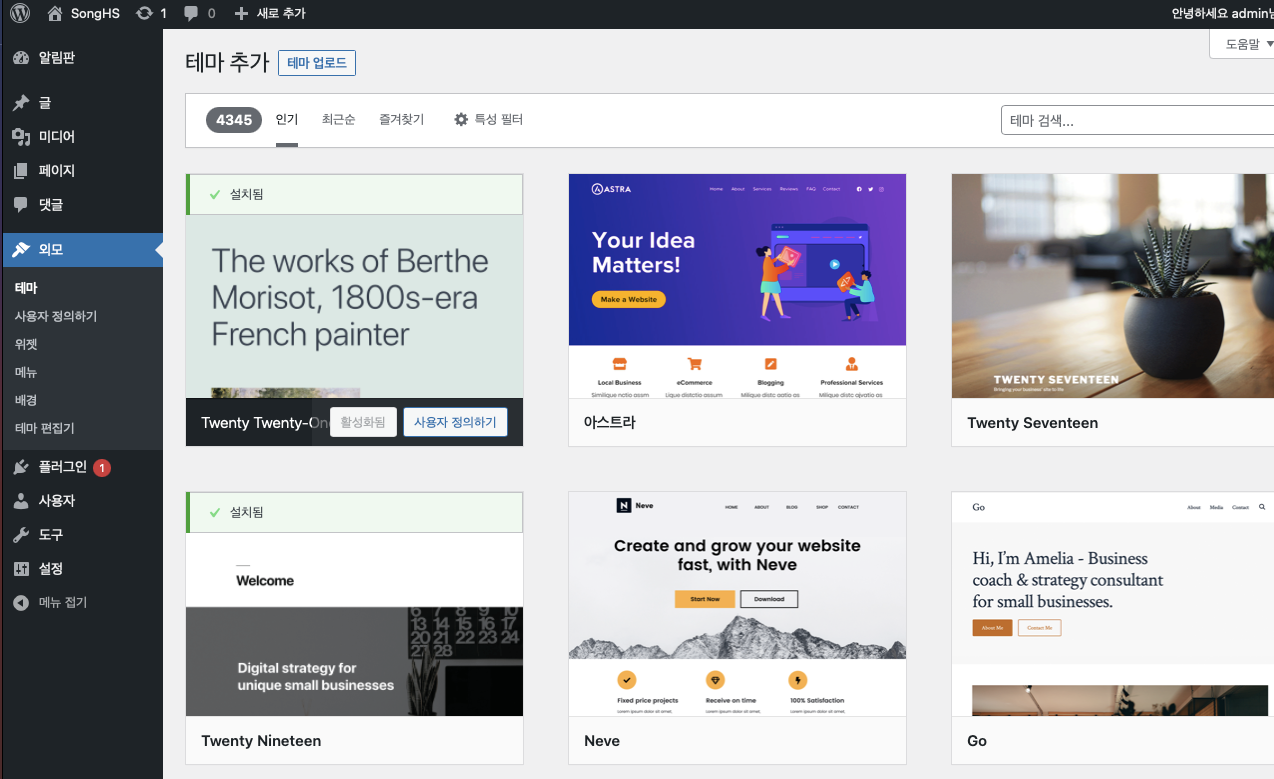1274x779 pixels.
Task: Click the Twenty Seventeen theme name
Action: point(1032,423)
